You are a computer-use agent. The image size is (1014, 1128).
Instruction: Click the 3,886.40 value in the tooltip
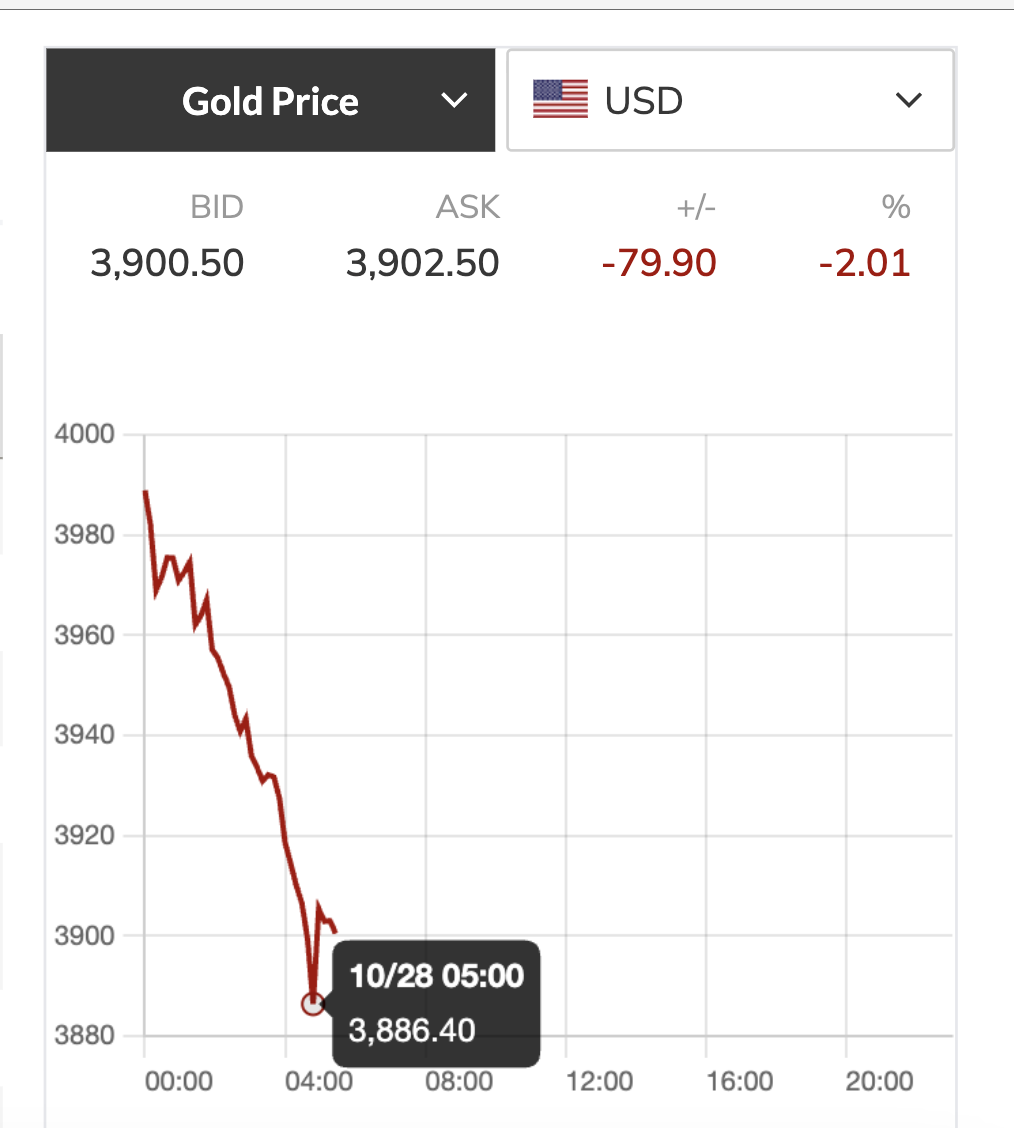point(412,1029)
